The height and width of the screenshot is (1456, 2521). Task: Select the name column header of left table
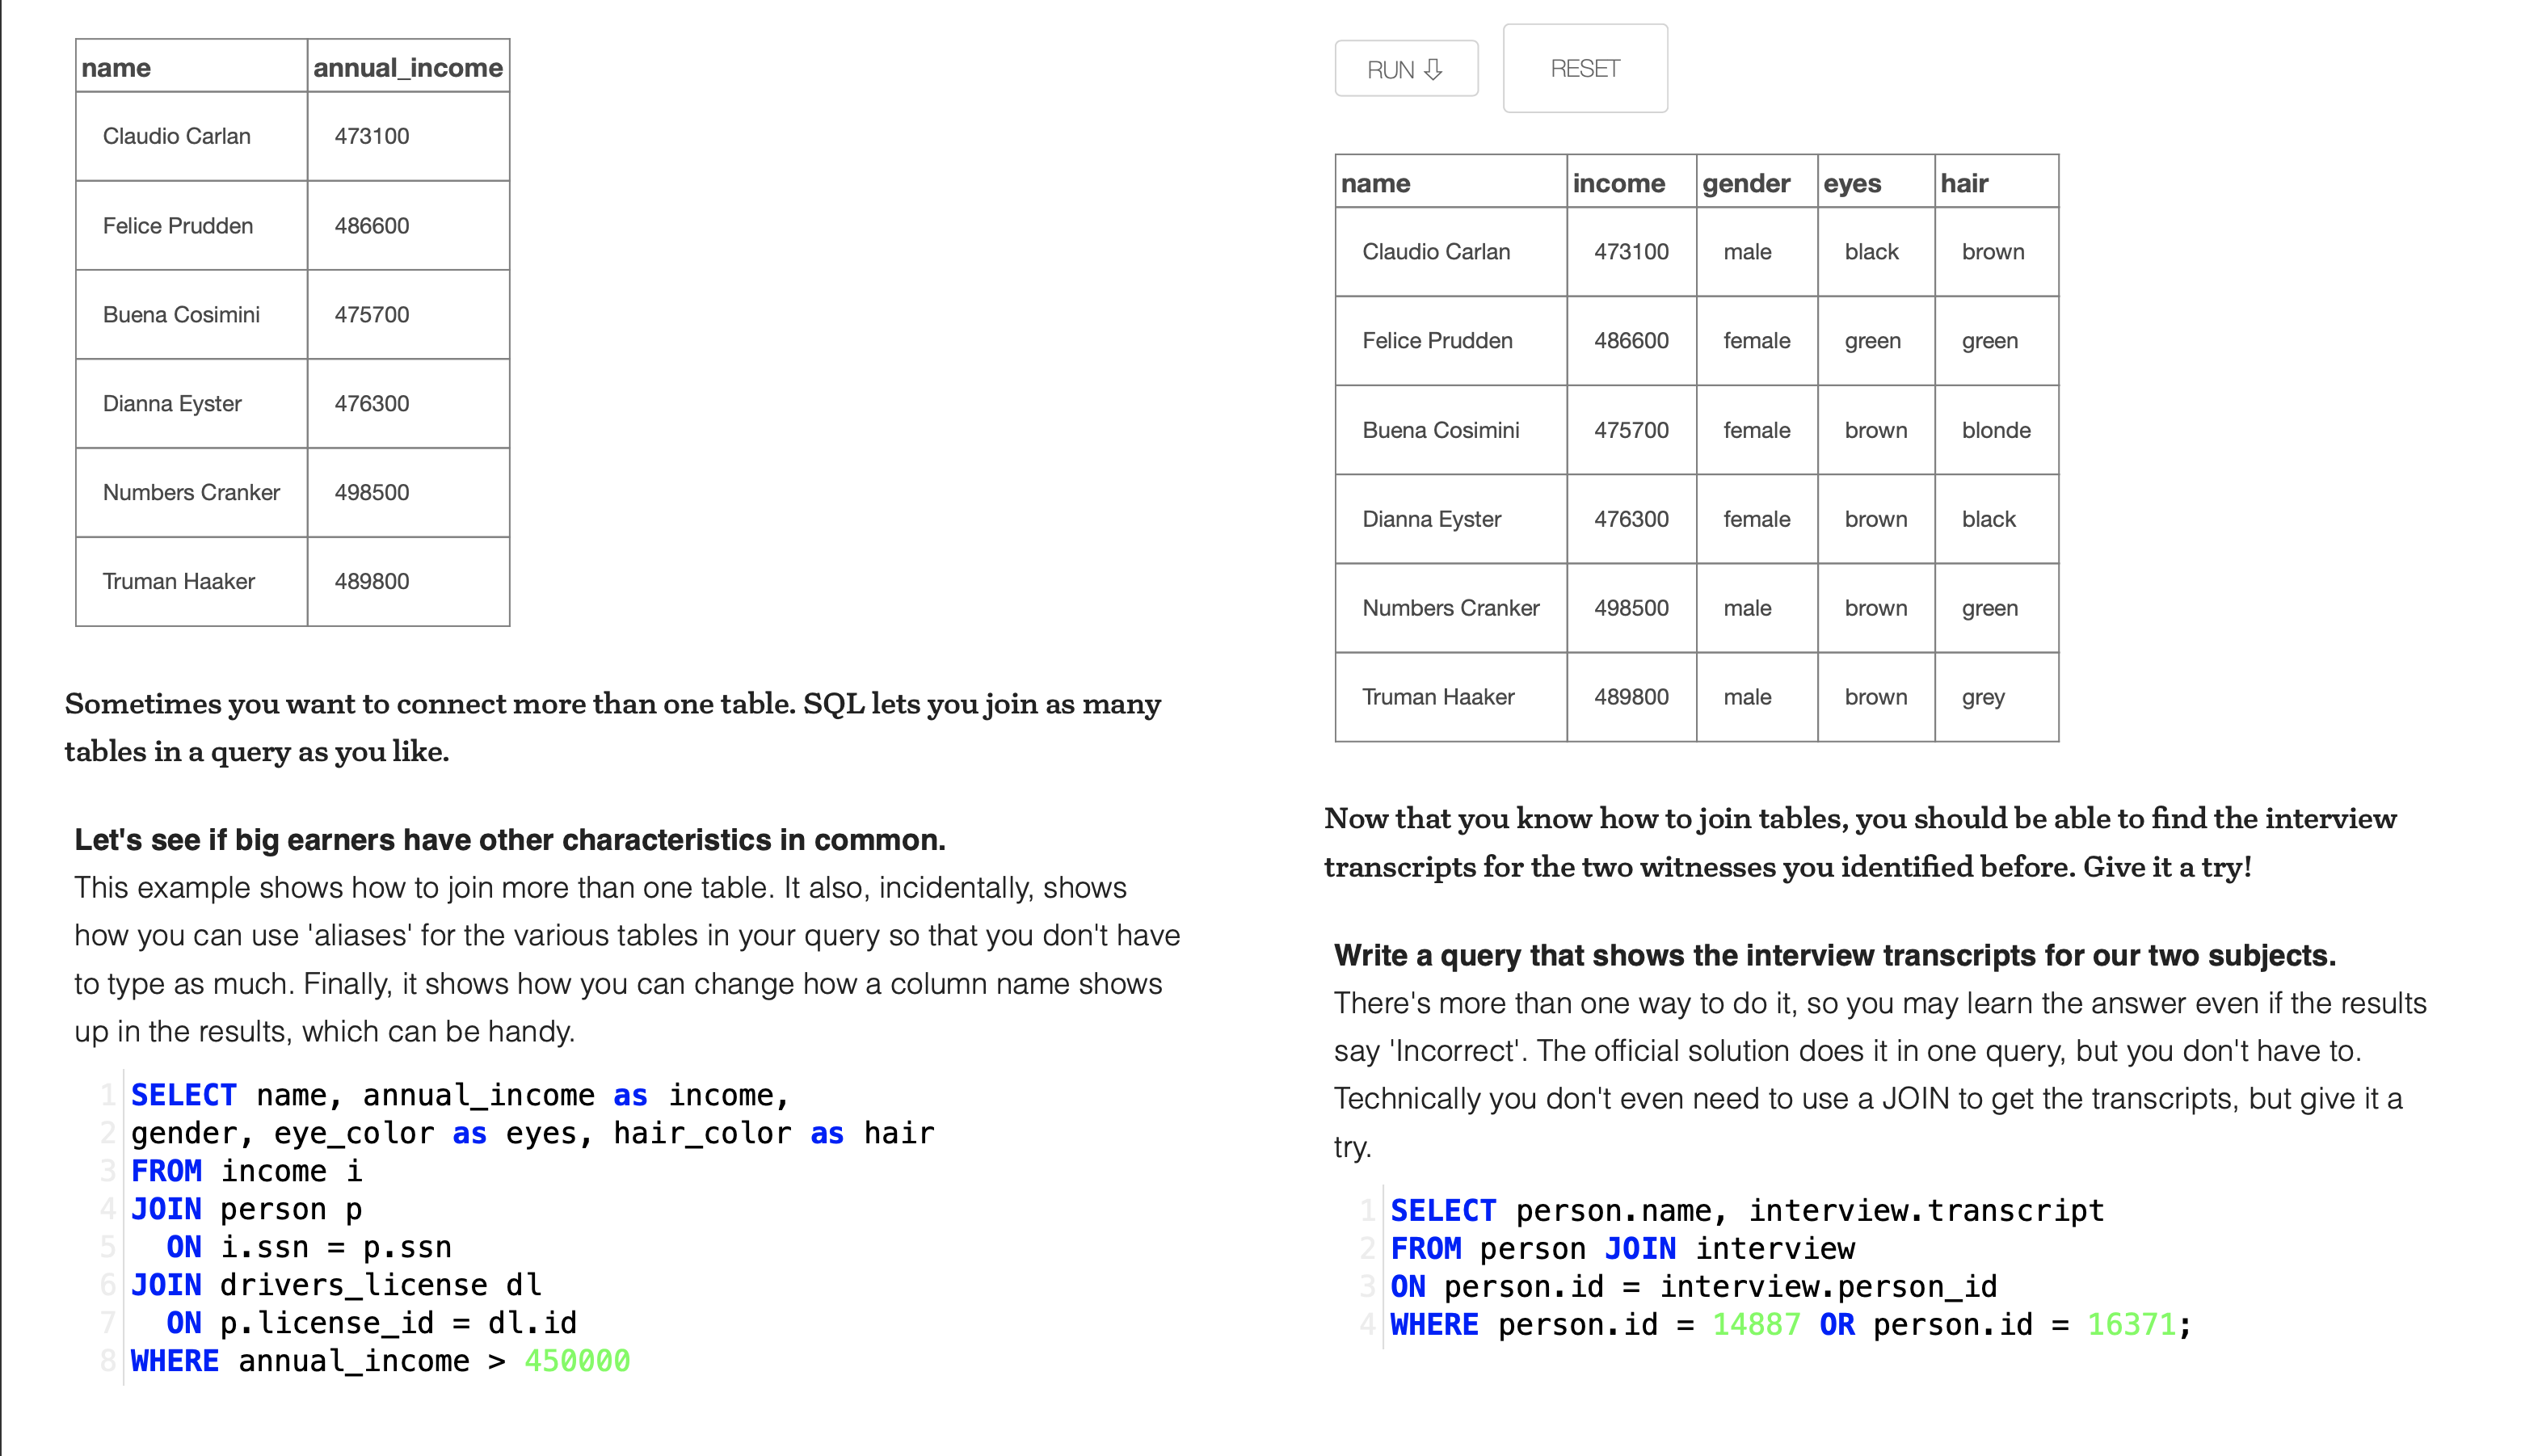(117, 67)
